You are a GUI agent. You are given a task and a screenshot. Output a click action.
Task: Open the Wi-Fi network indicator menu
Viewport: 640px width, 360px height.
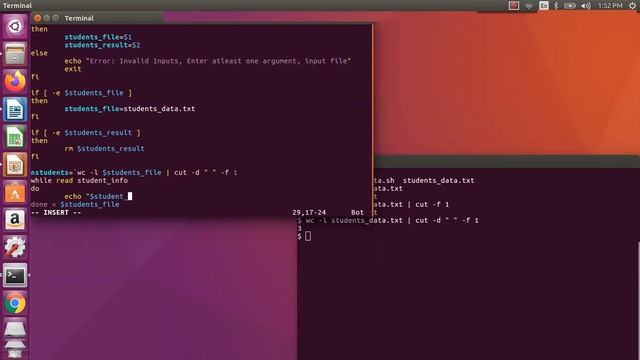(x=529, y=5)
